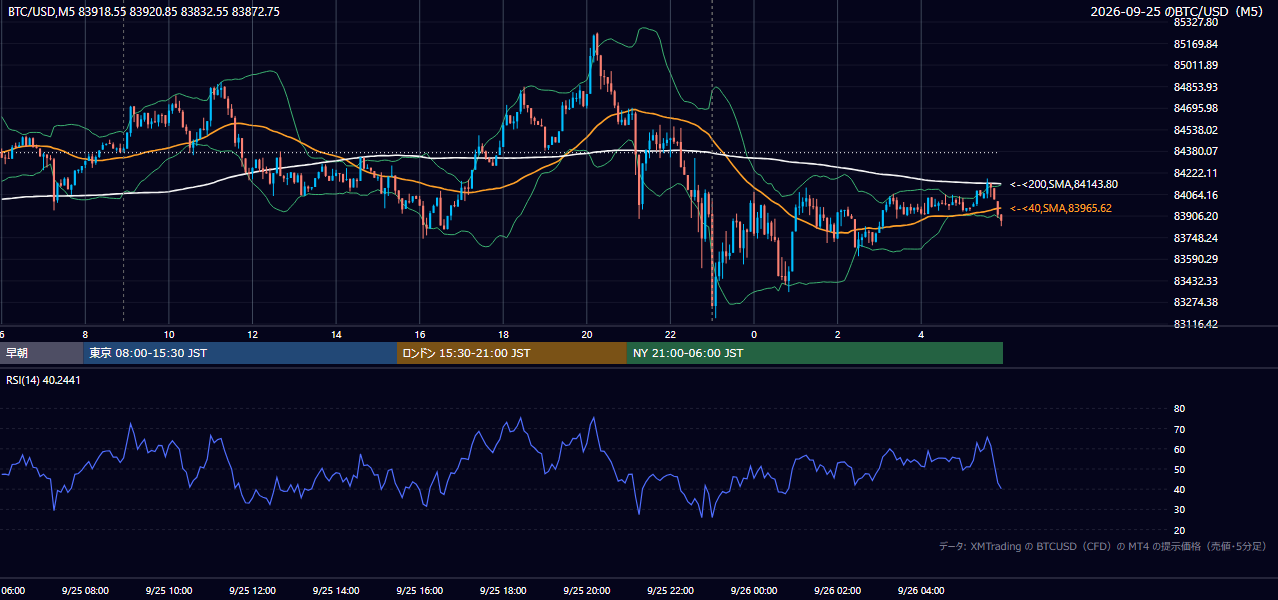Click price axis value 84380.07
This screenshot has width=1278, height=600.
[1196, 151]
